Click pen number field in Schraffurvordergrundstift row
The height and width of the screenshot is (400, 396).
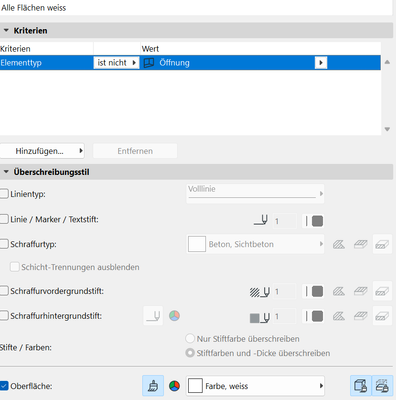pyautogui.click(x=285, y=292)
